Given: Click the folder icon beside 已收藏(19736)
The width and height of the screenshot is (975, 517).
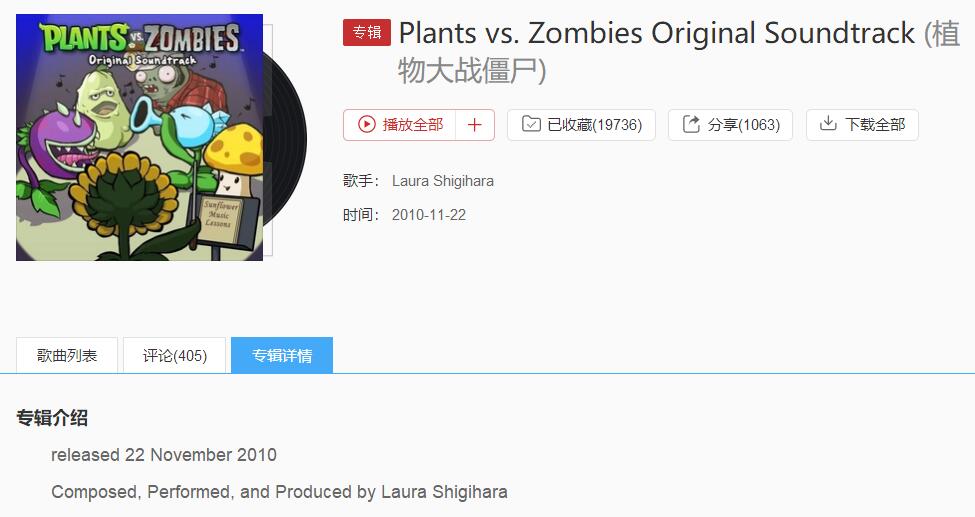Looking at the screenshot, I should tap(531, 124).
